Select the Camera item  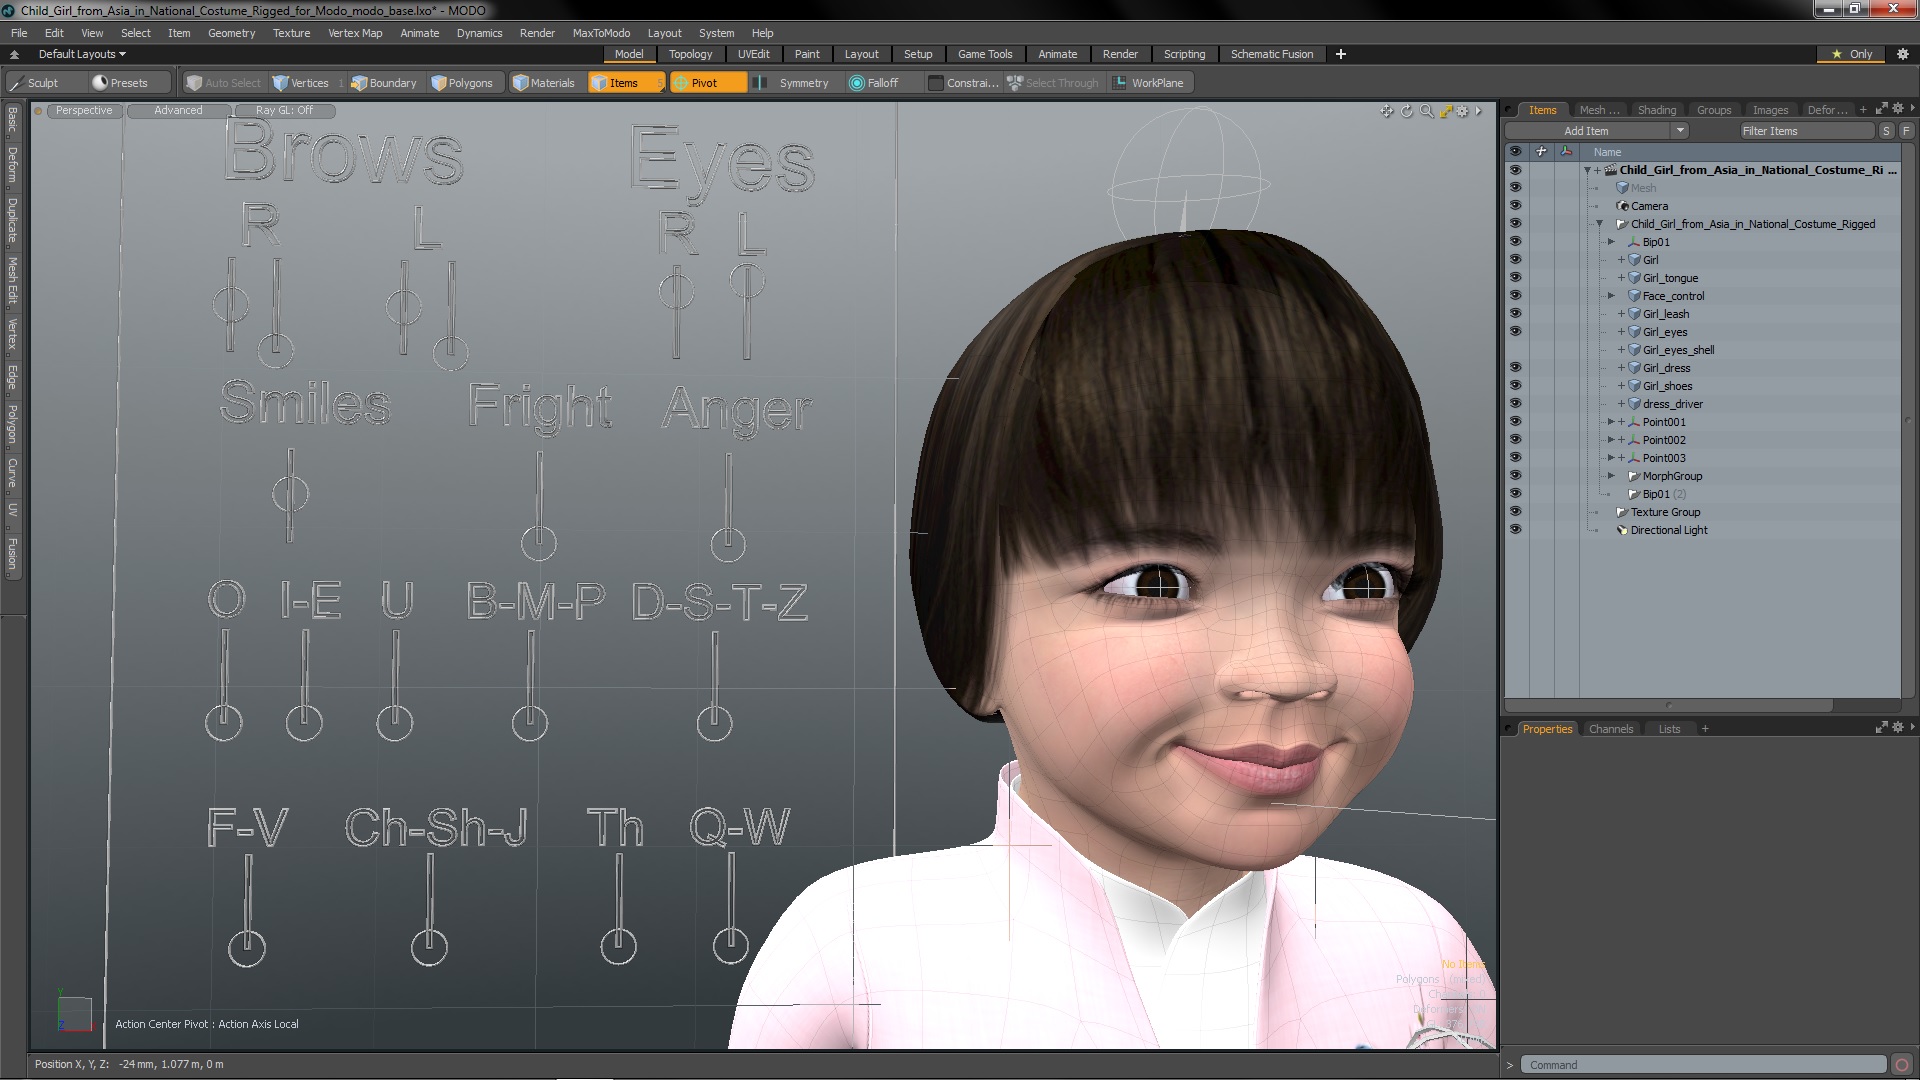1649,206
